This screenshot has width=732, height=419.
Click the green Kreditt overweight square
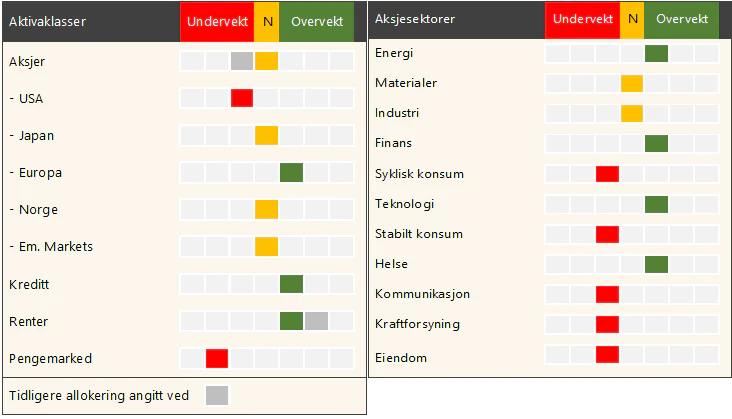tap(291, 284)
